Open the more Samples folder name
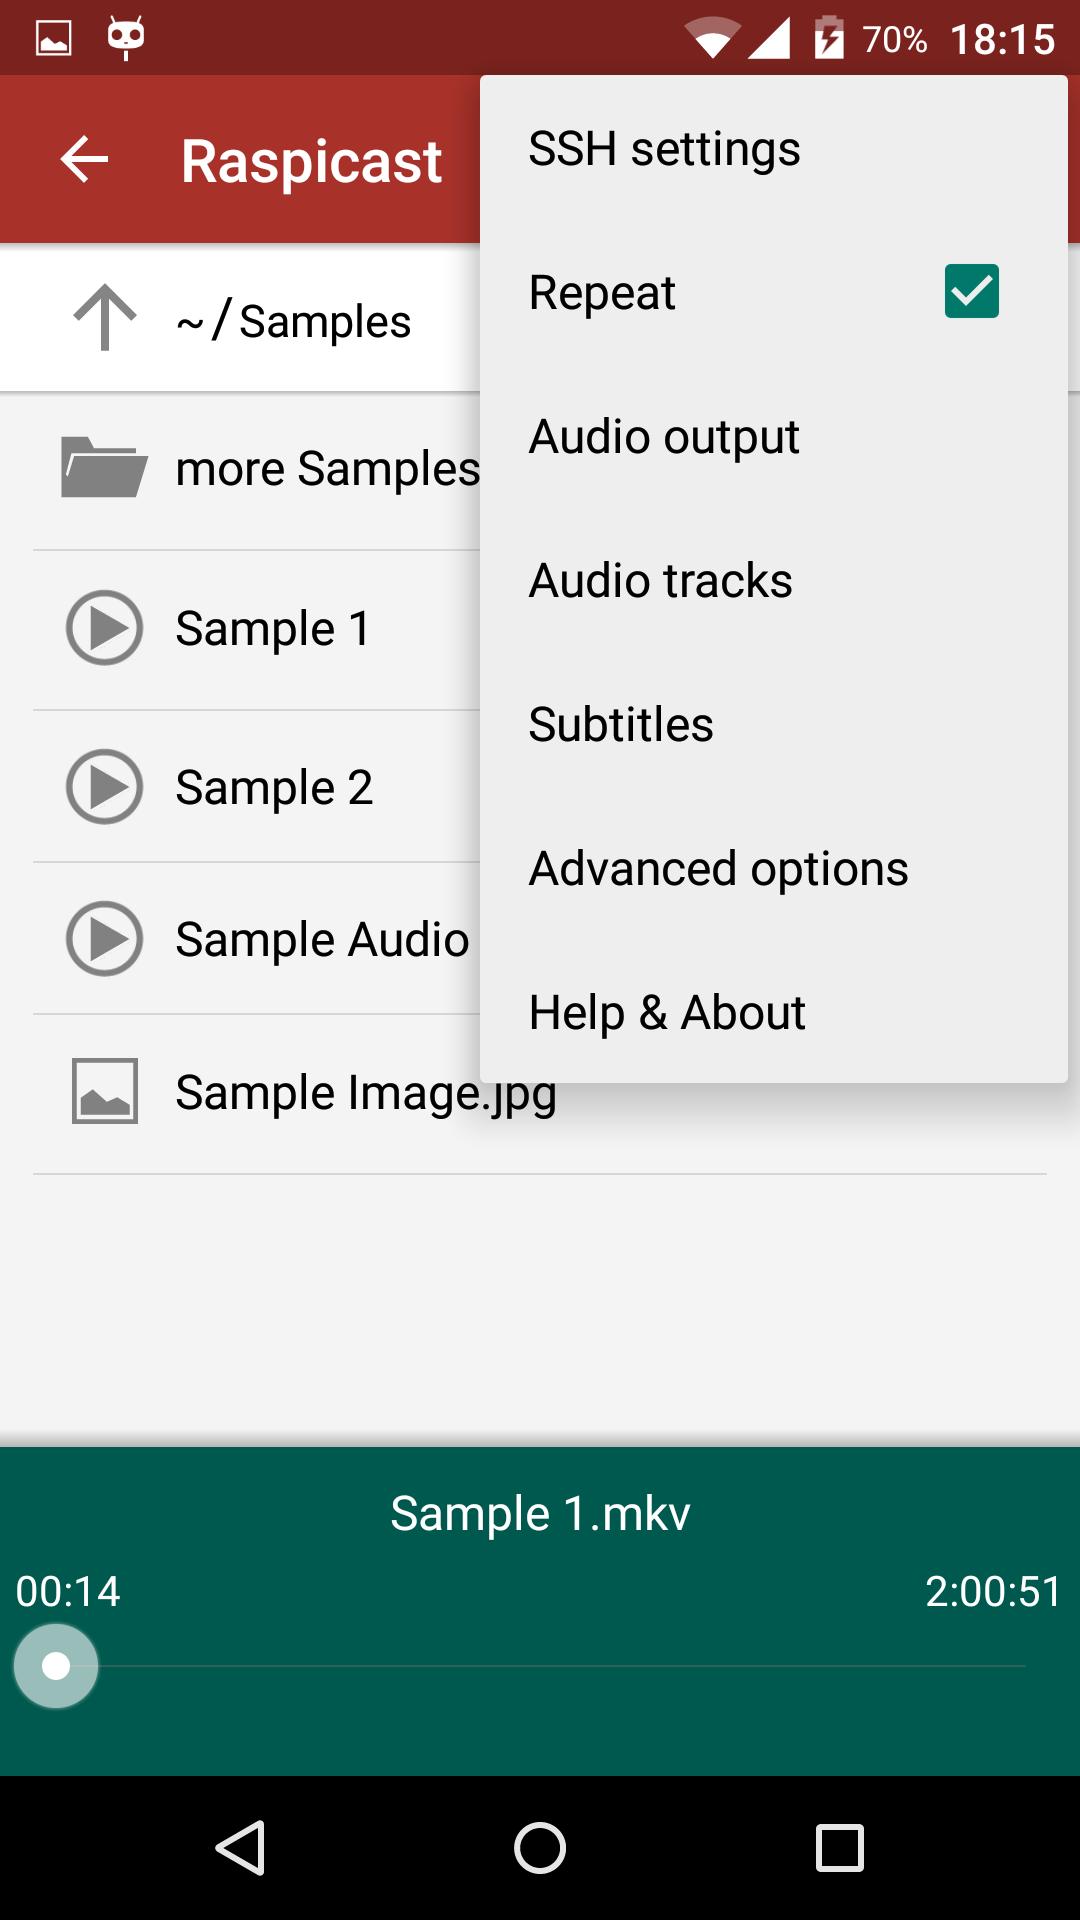Screen dimensions: 1080x1920 point(328,468)
